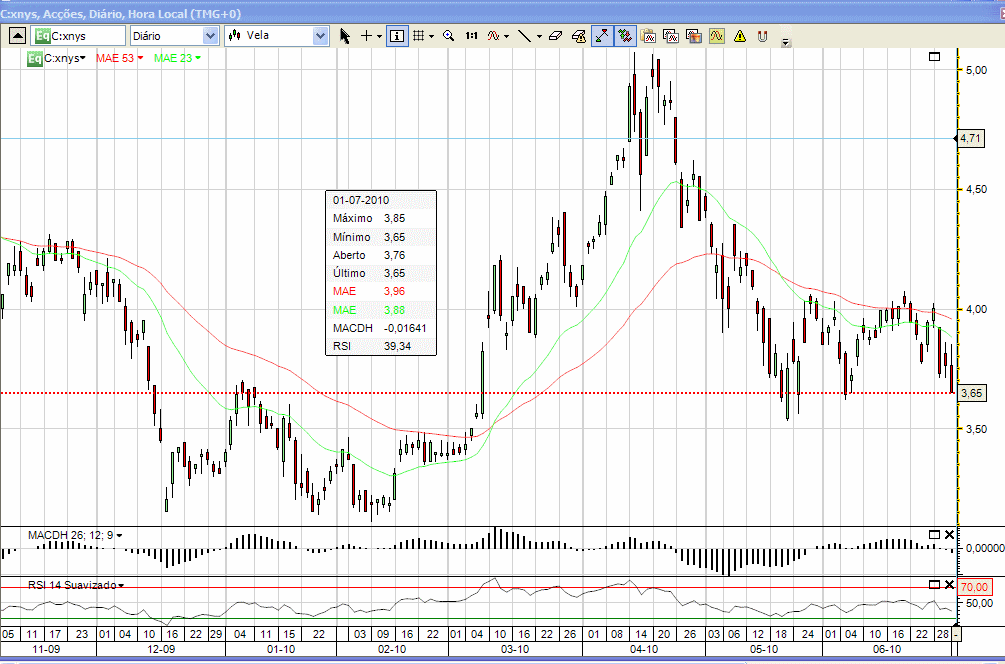Toggle the data info box button

point(397,36)
